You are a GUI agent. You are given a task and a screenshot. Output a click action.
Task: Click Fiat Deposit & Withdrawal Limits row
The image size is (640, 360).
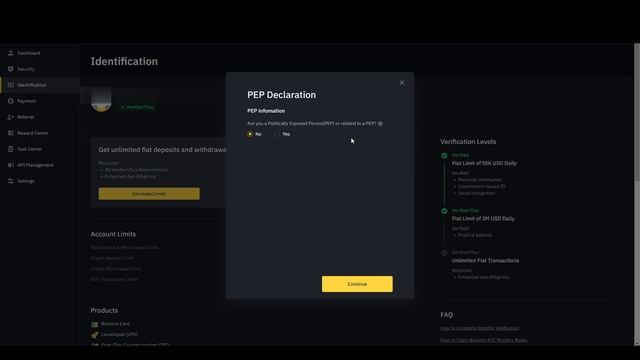point(124,247)
